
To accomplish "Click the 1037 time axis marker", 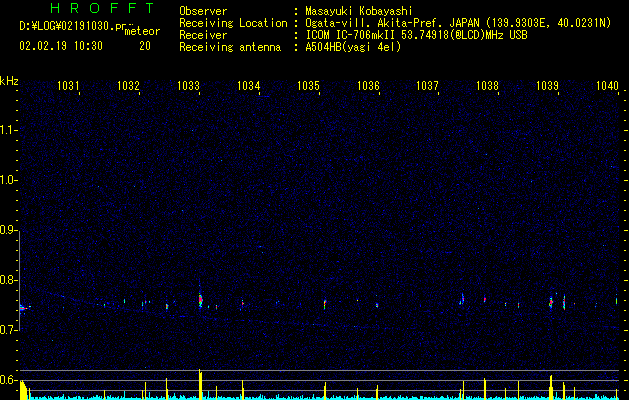I will coord(427,85).
